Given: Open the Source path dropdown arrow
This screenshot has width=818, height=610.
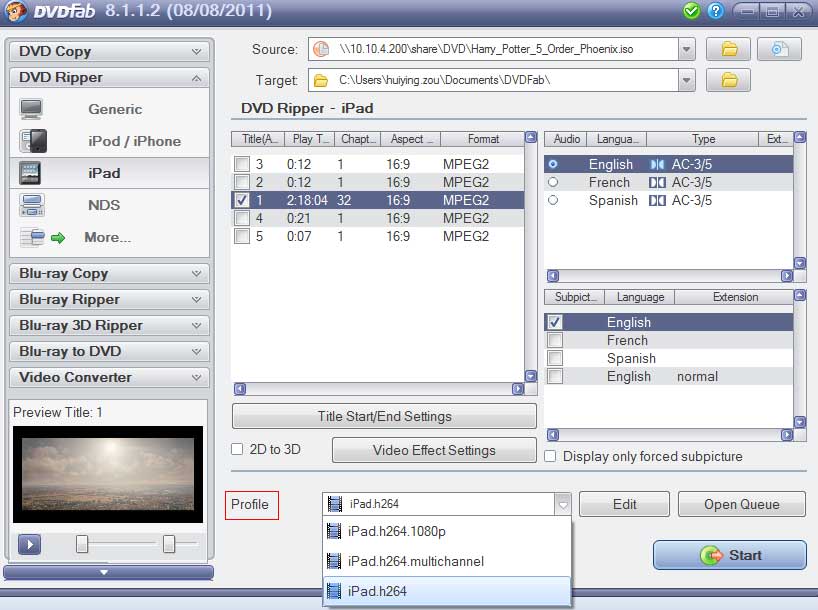Looking at the screenshot, I should (687, 50).
